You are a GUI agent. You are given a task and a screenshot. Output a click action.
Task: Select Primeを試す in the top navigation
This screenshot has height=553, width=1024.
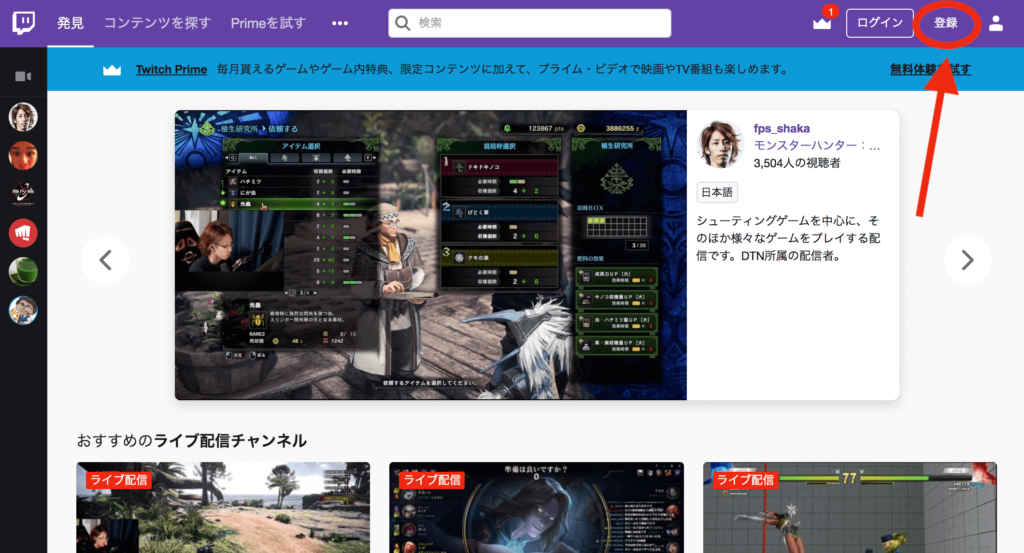tap(268, 23)
